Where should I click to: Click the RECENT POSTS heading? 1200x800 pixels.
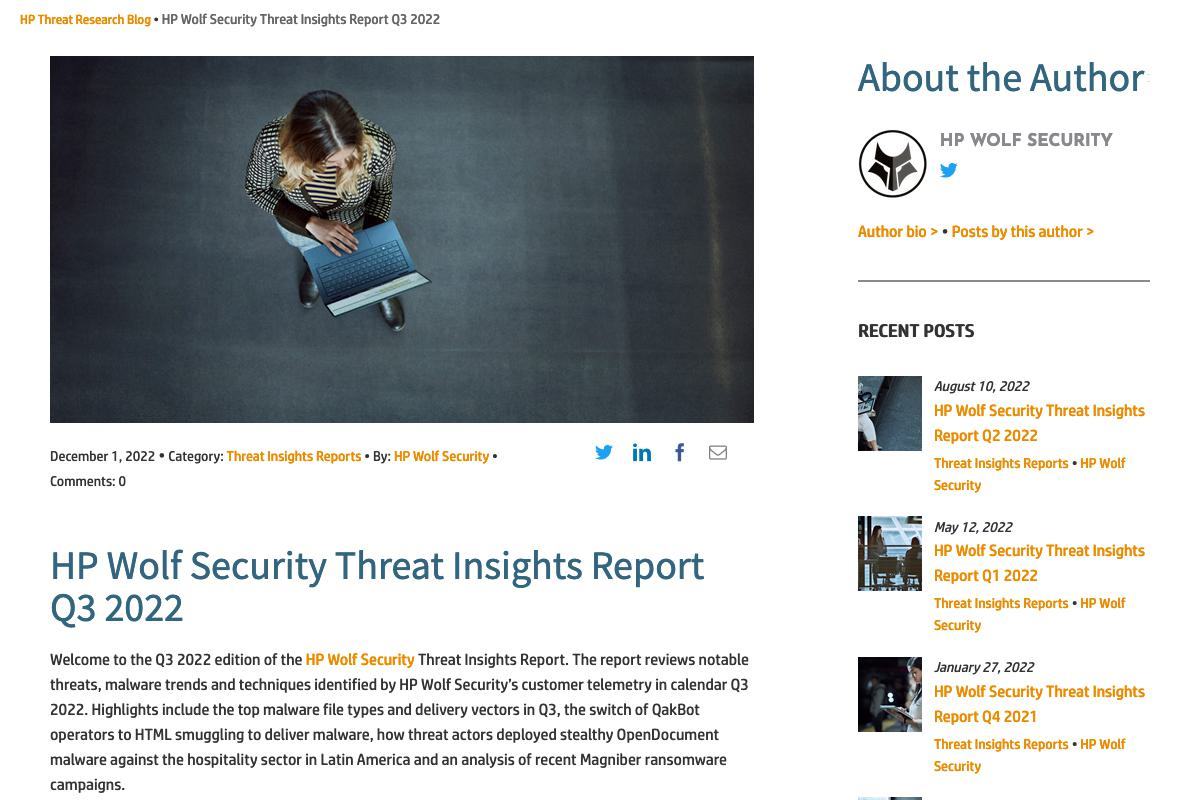(x=916, y=331)
